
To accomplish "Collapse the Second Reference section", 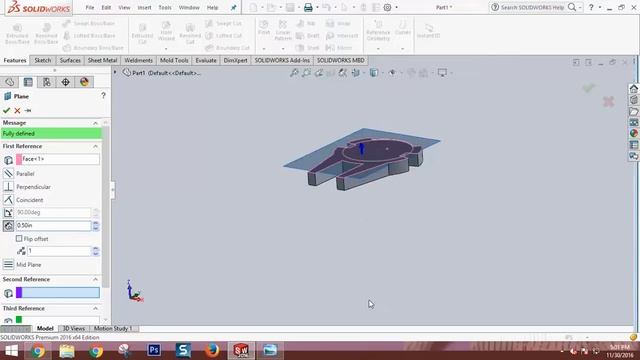I will click(96, 280).
